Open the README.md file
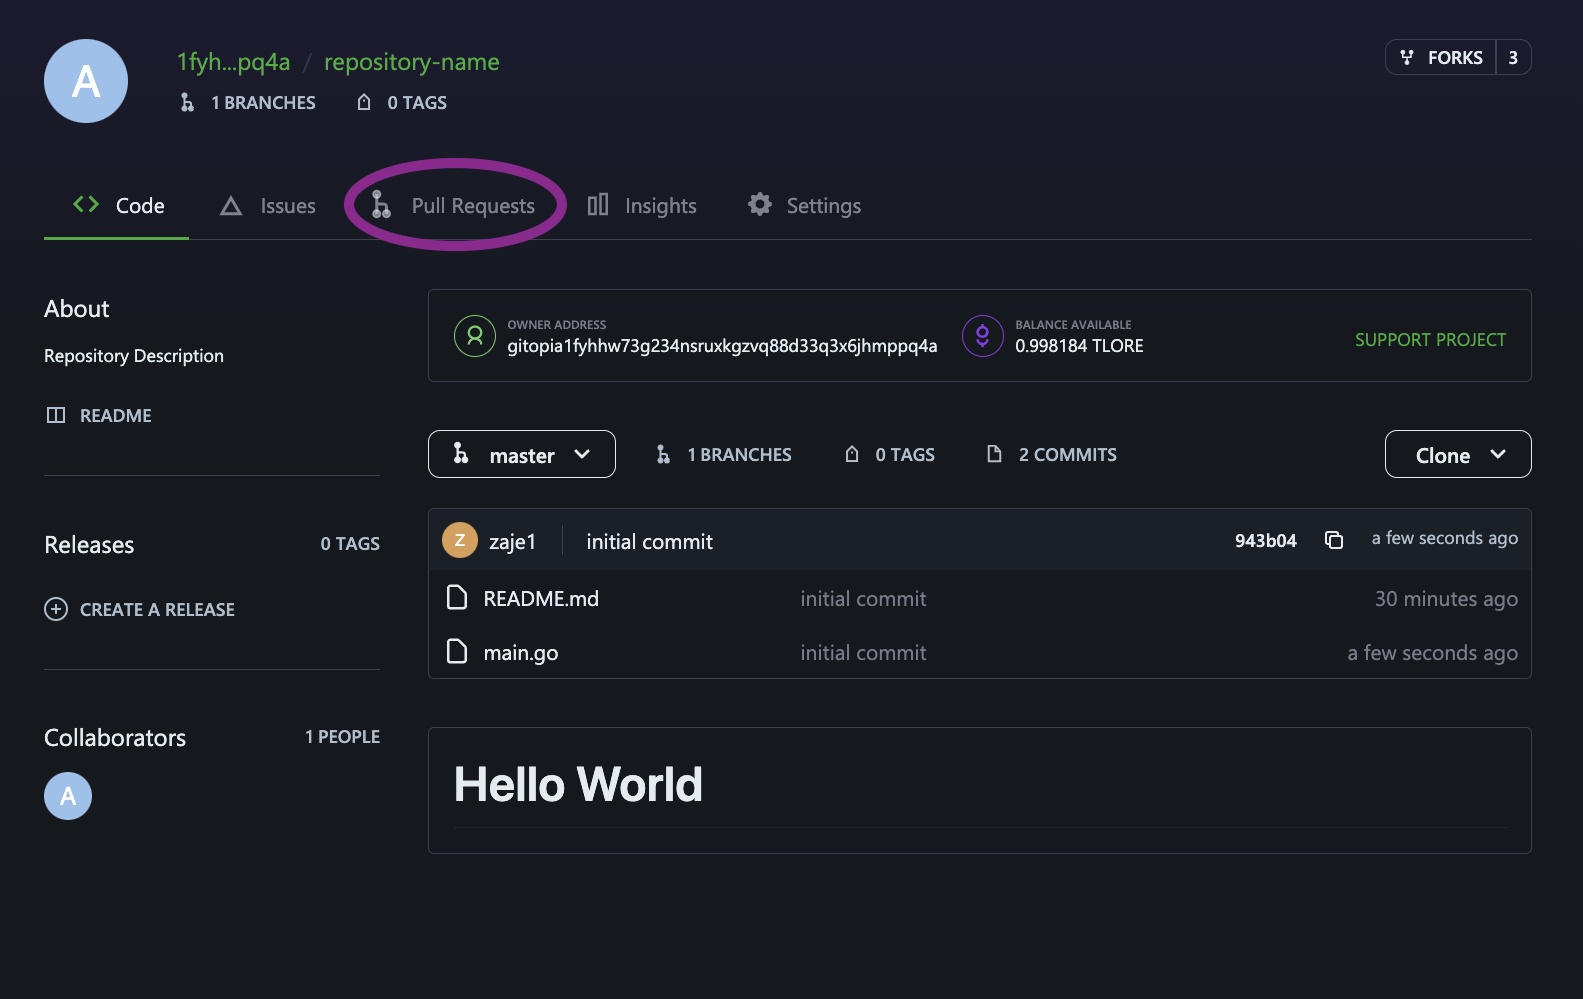1583x999 pixels. (541, 598)
